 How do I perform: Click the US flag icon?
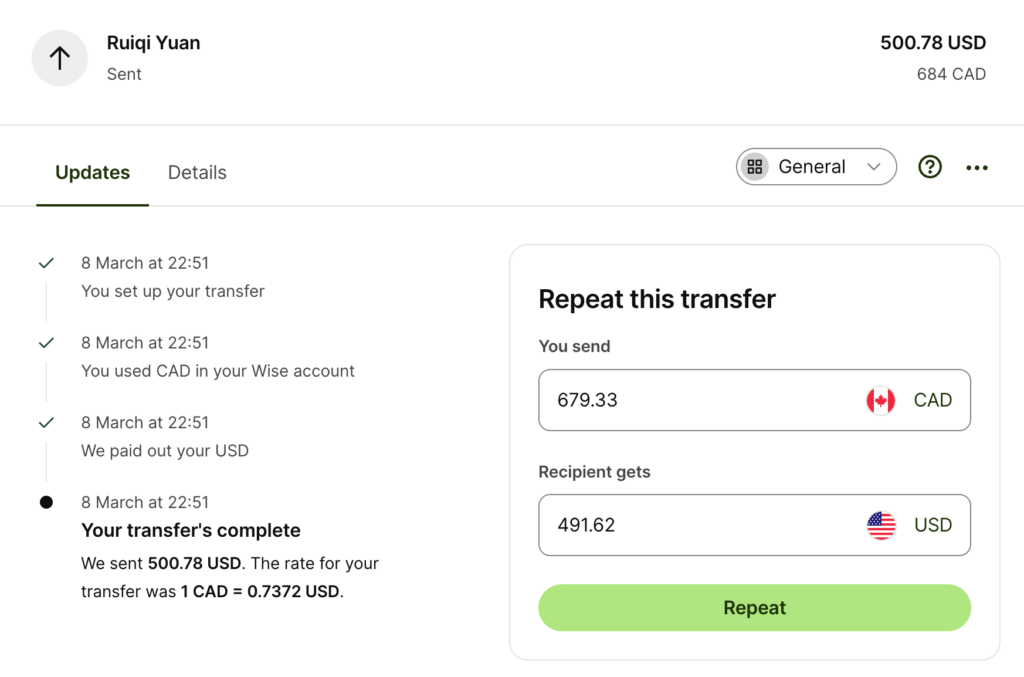pyautogui.click(x=881, y=524)
